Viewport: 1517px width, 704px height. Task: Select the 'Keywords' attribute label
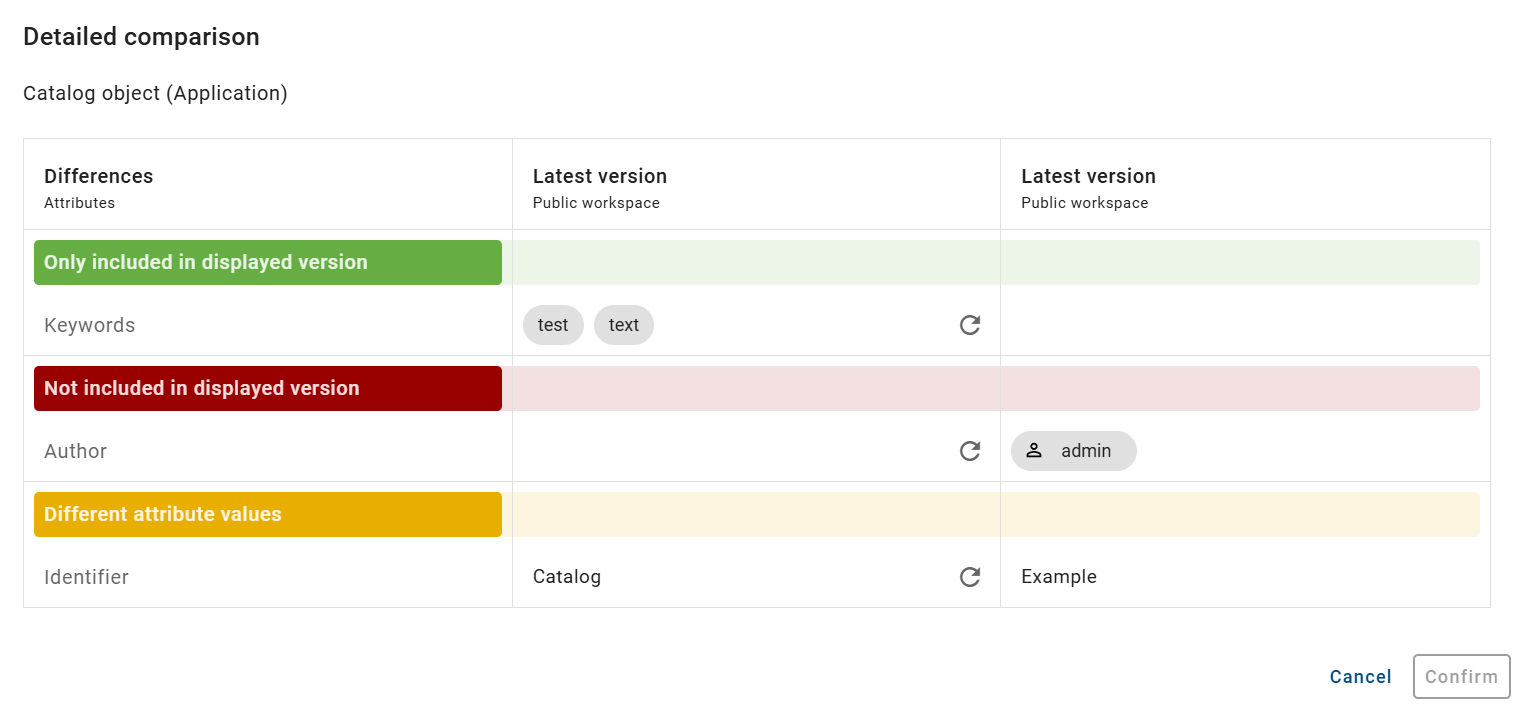[89, 324]
